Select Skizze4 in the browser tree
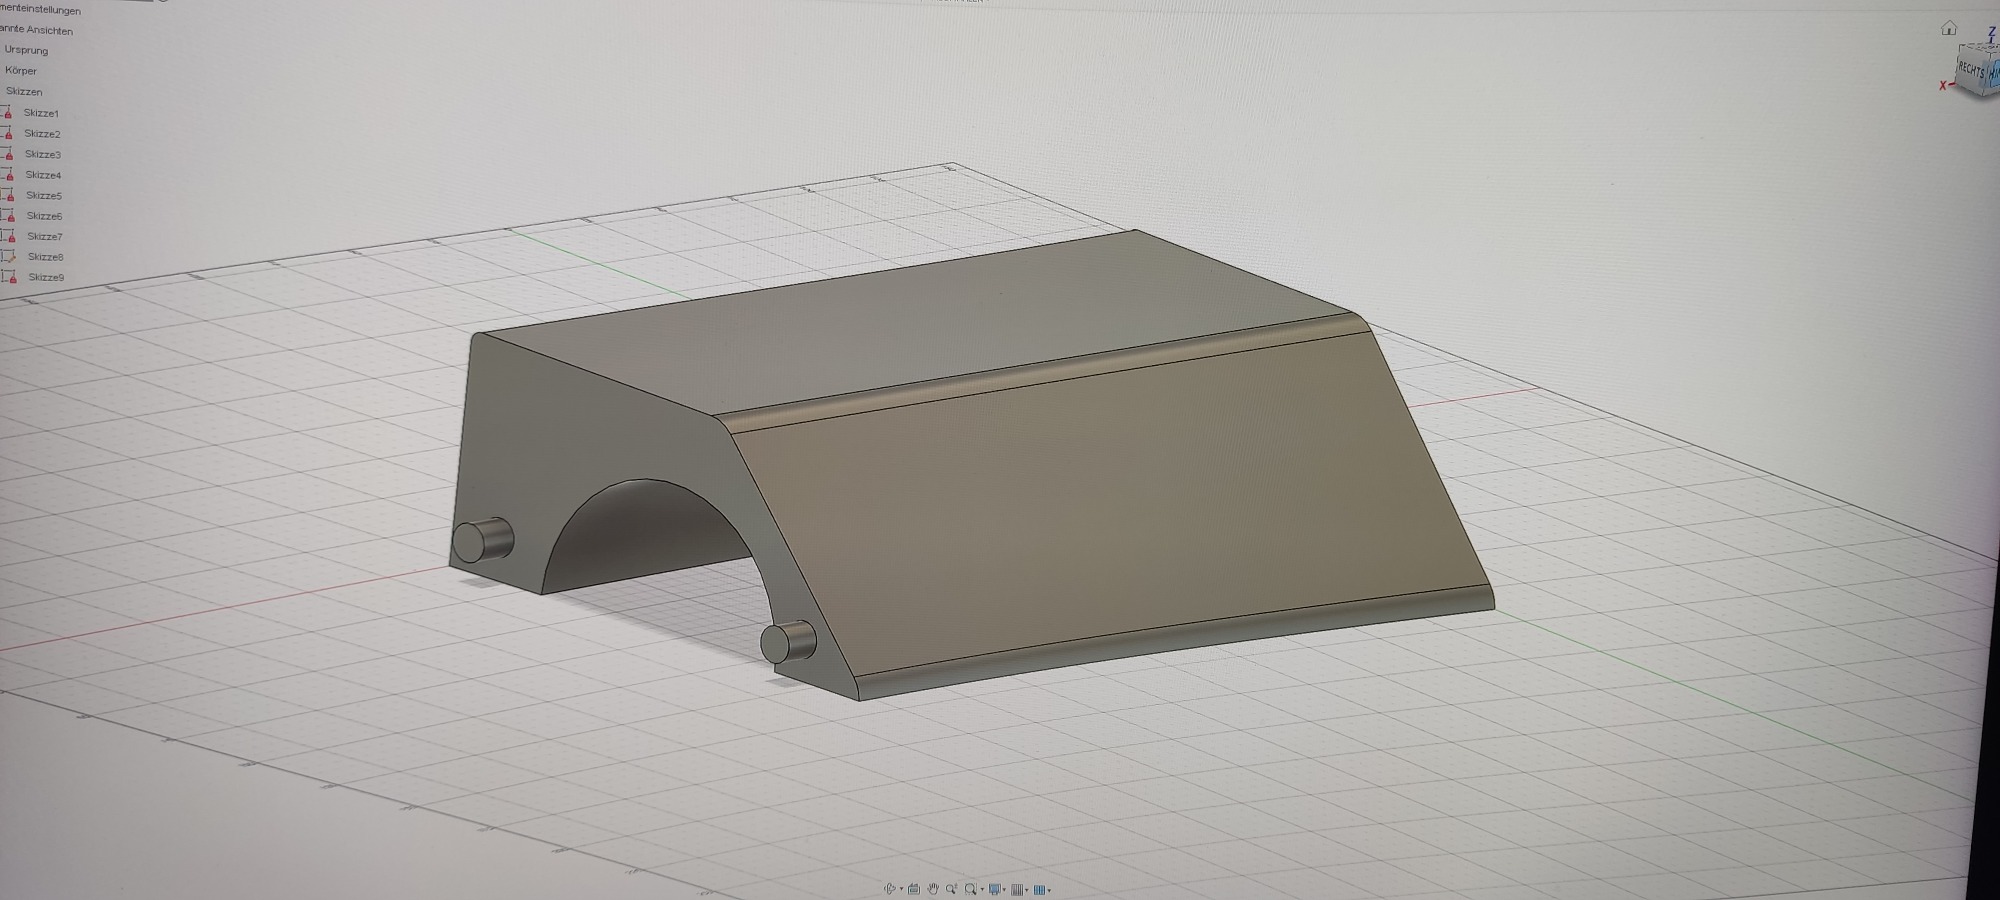The height and width of the screenshot is (900, 2000). [x=43, y=175]
